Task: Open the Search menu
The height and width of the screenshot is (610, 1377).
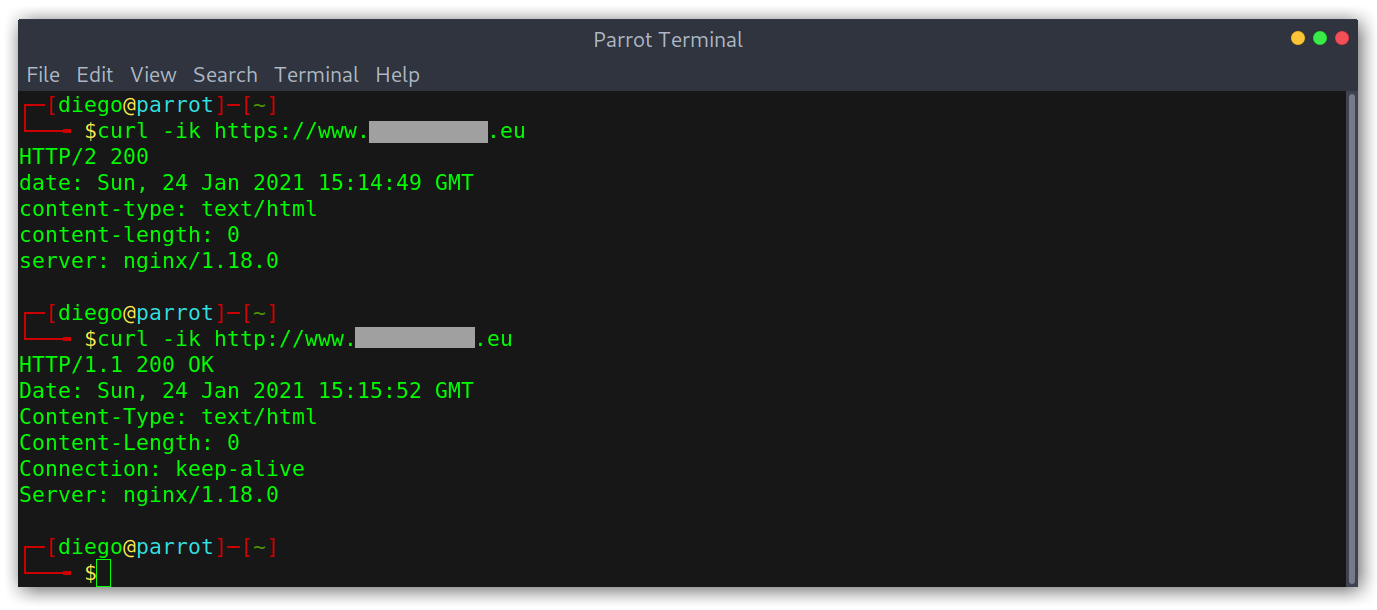Action: (x=225, y=75)
